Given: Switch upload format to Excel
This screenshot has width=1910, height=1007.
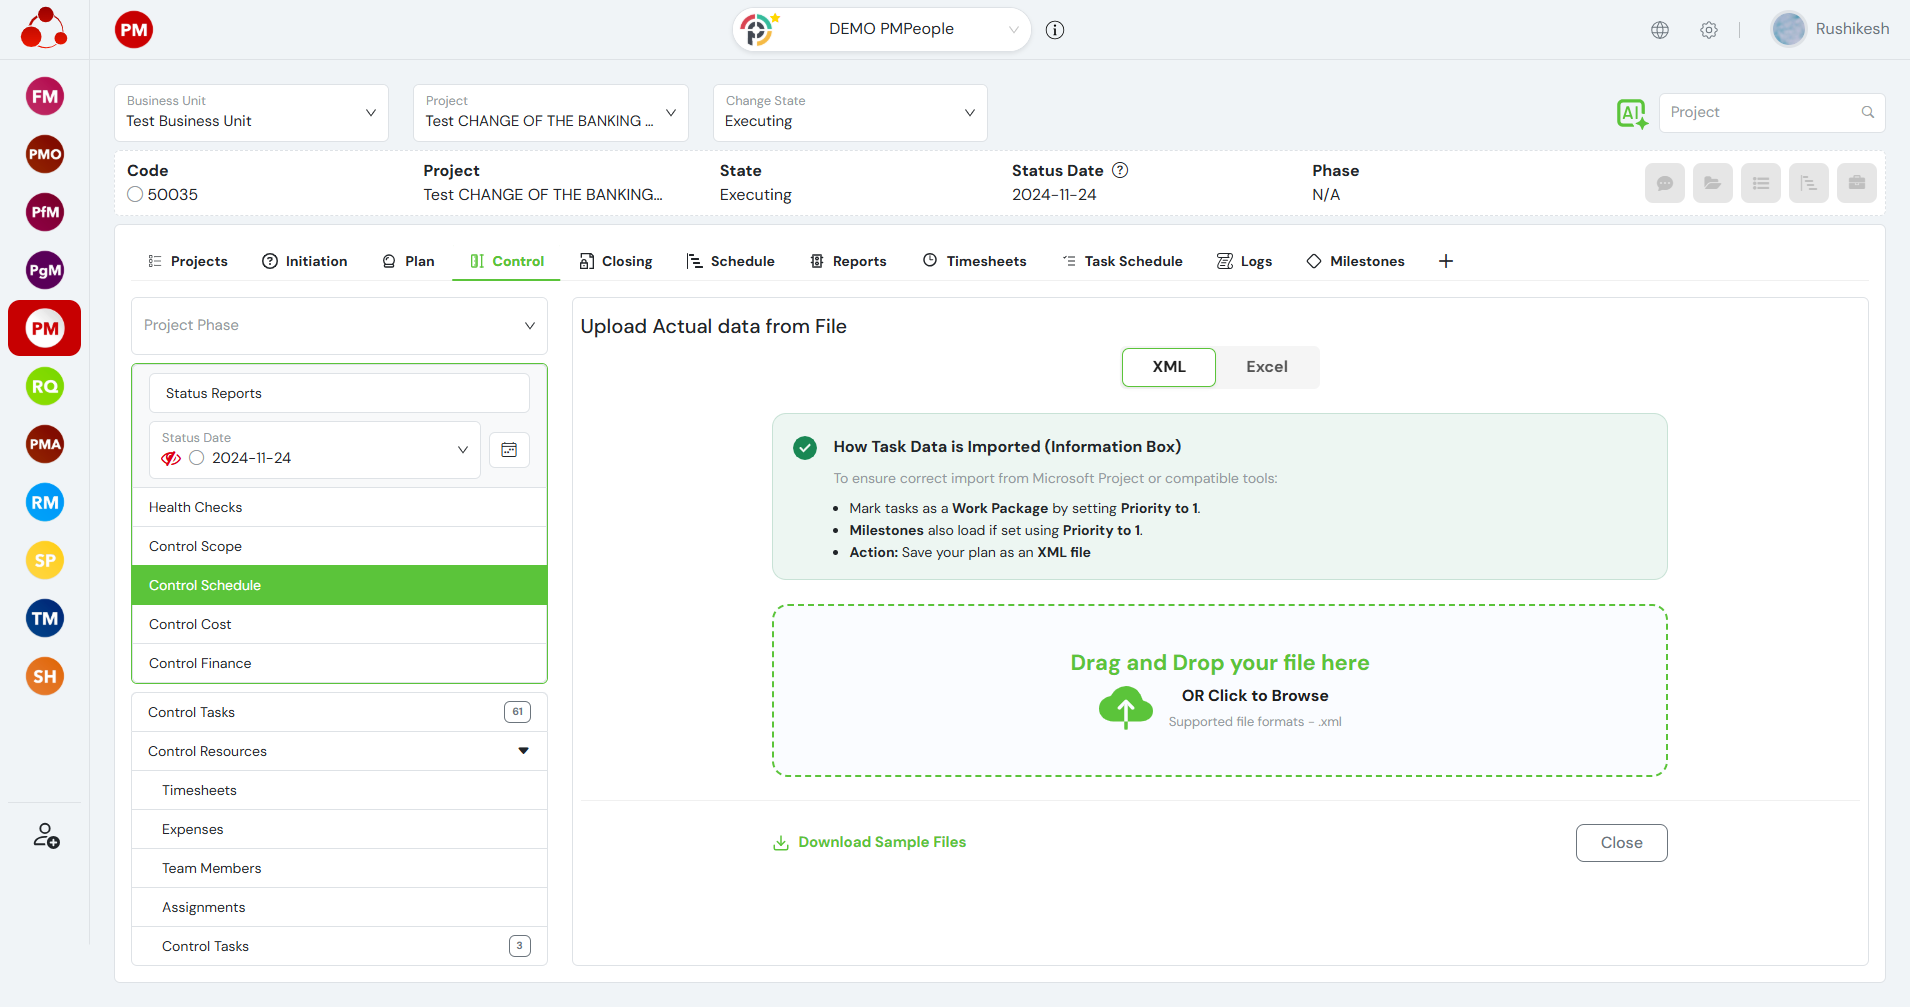Looking at the screenshot, I should tap(1266, 367).
